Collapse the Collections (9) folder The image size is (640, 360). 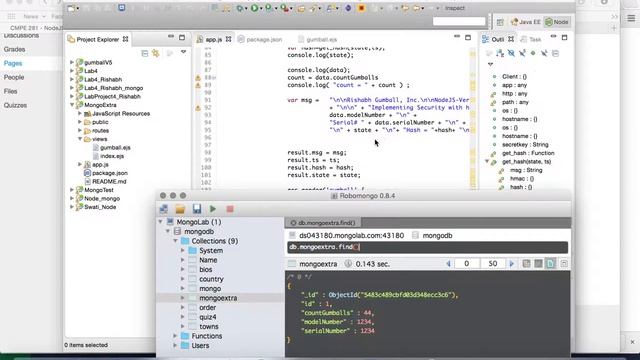(176, 241)
